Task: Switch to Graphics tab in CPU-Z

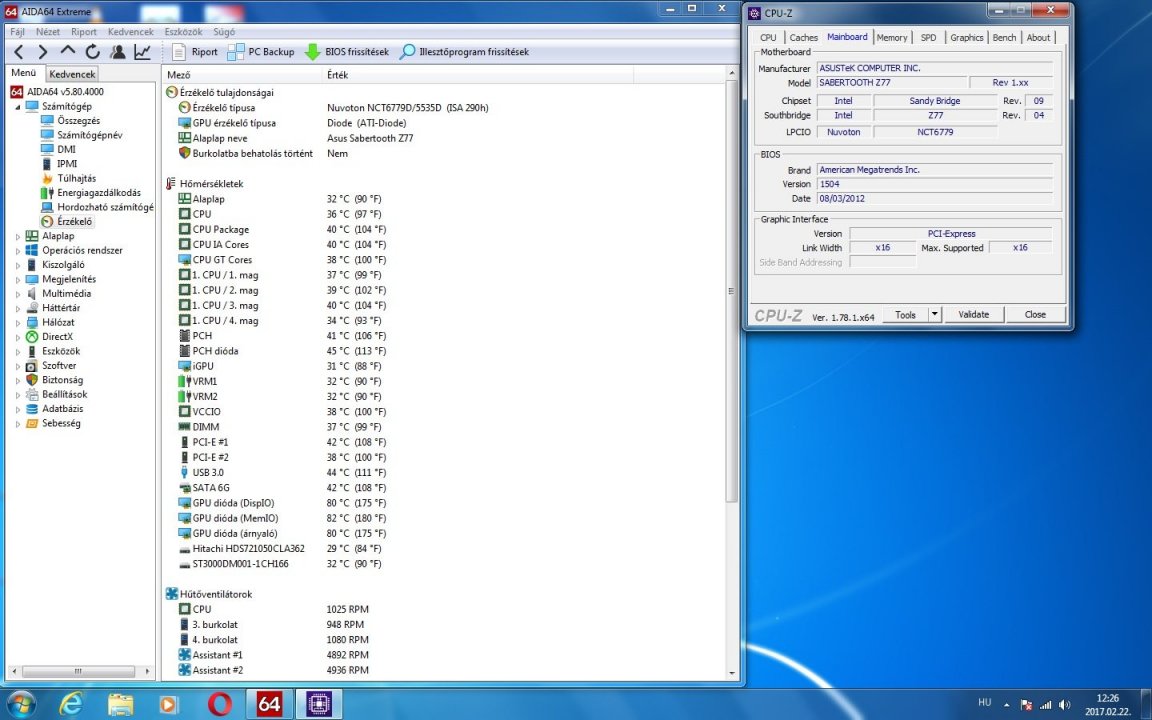Action: [966, 37]
